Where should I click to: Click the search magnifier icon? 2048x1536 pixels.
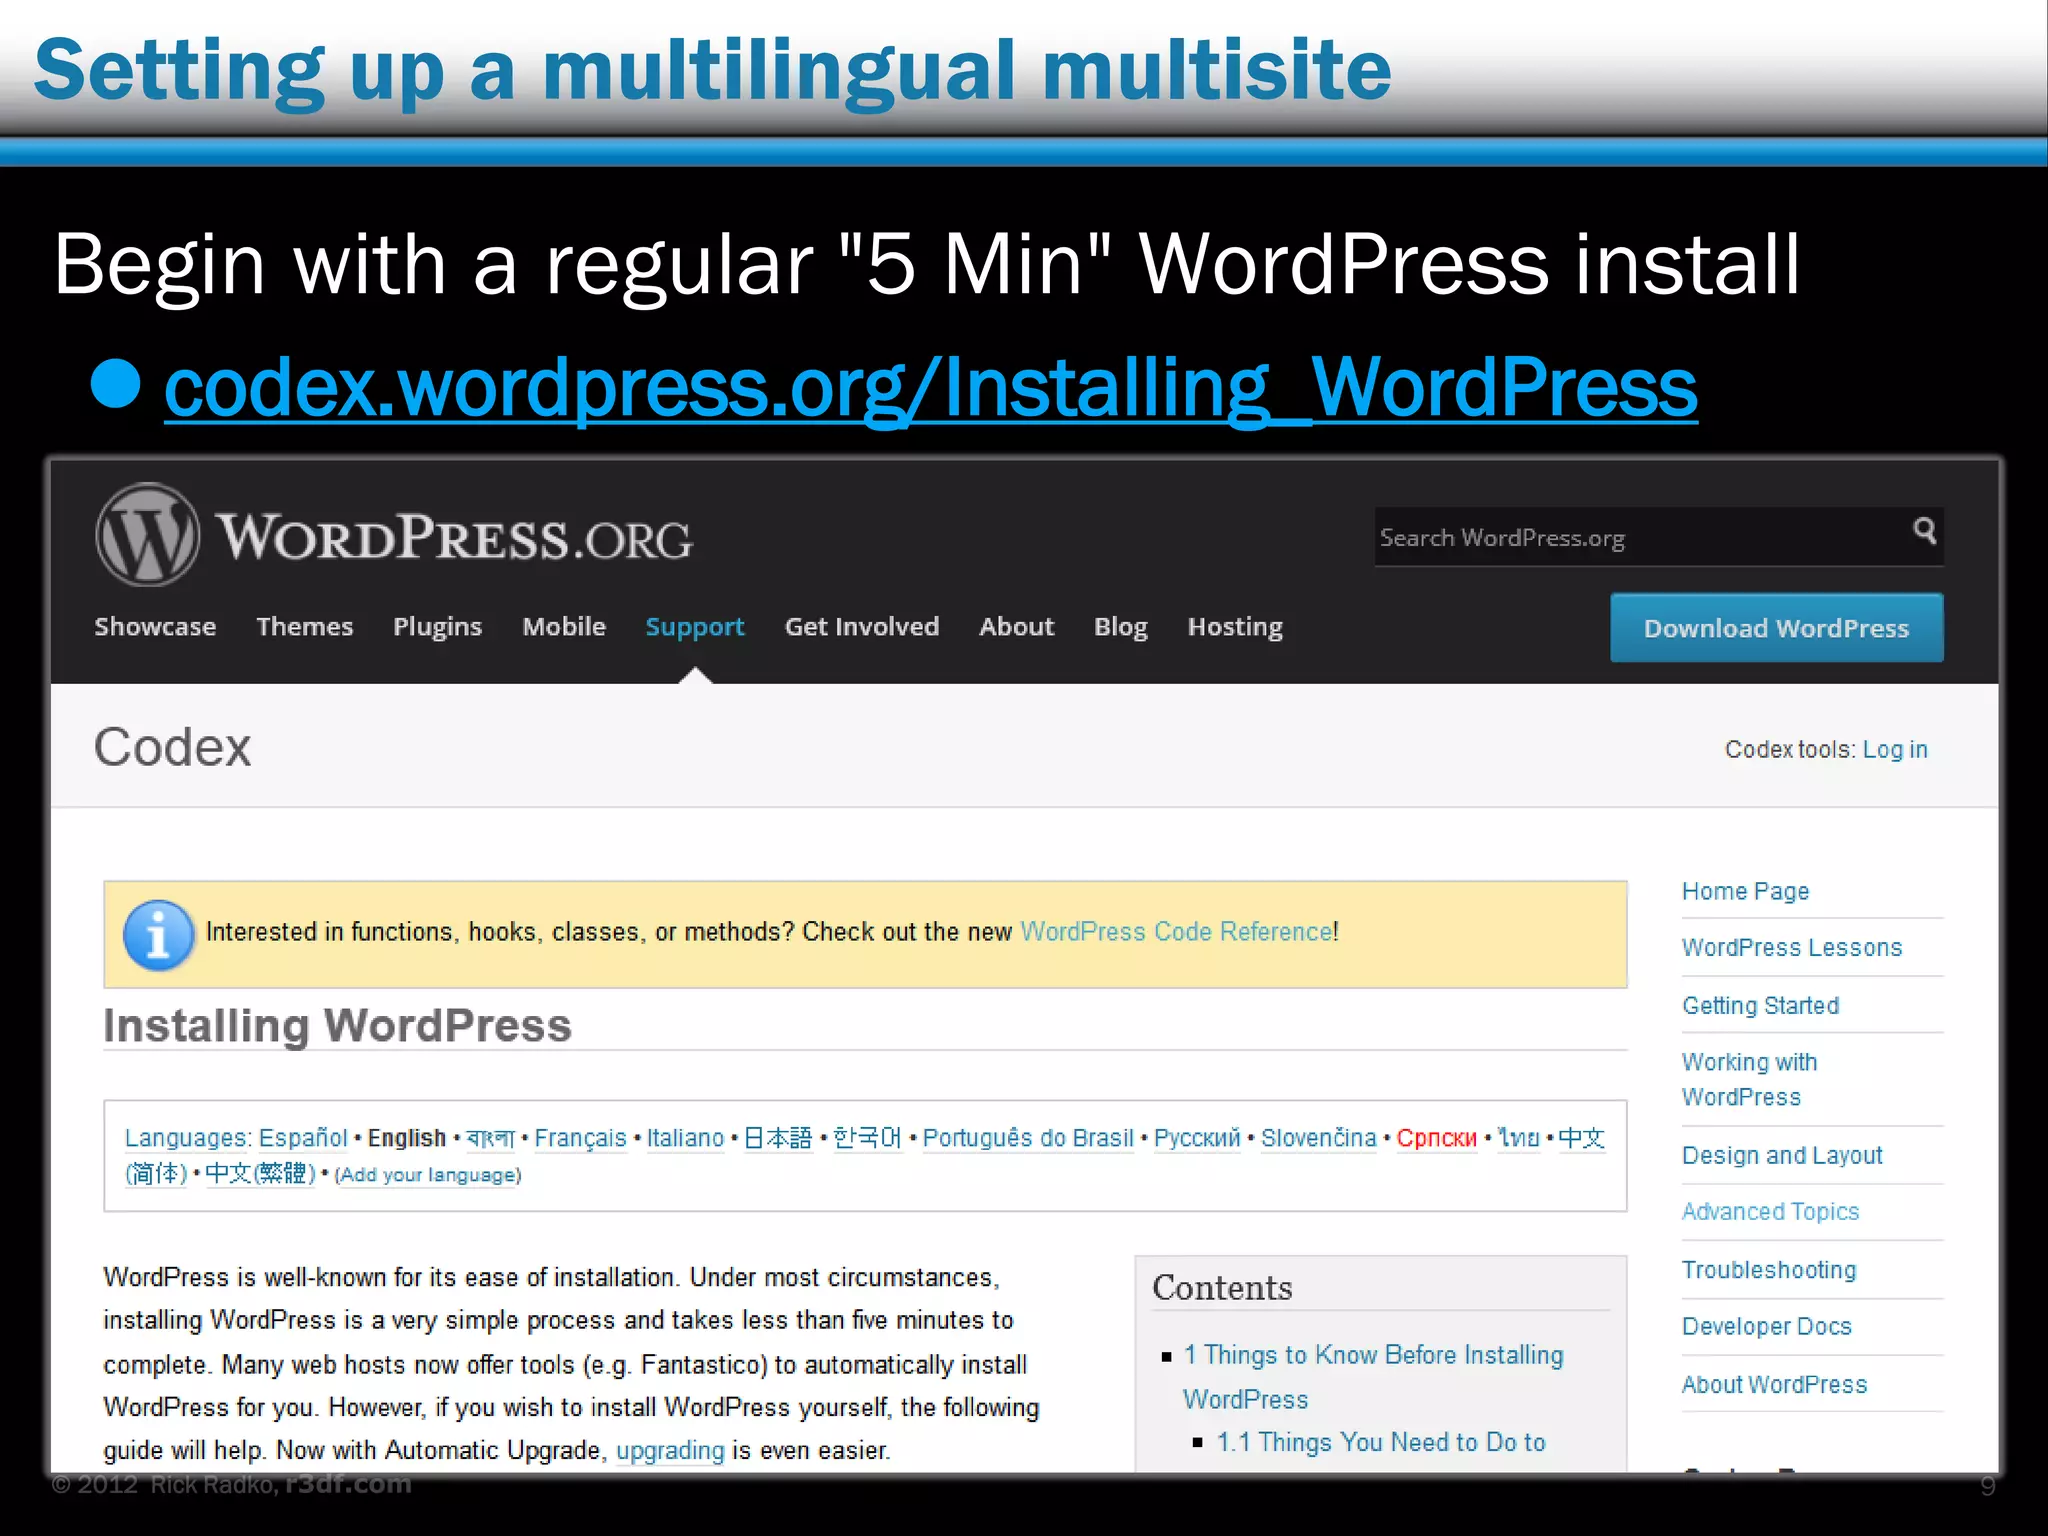(x=1924, y=531)
